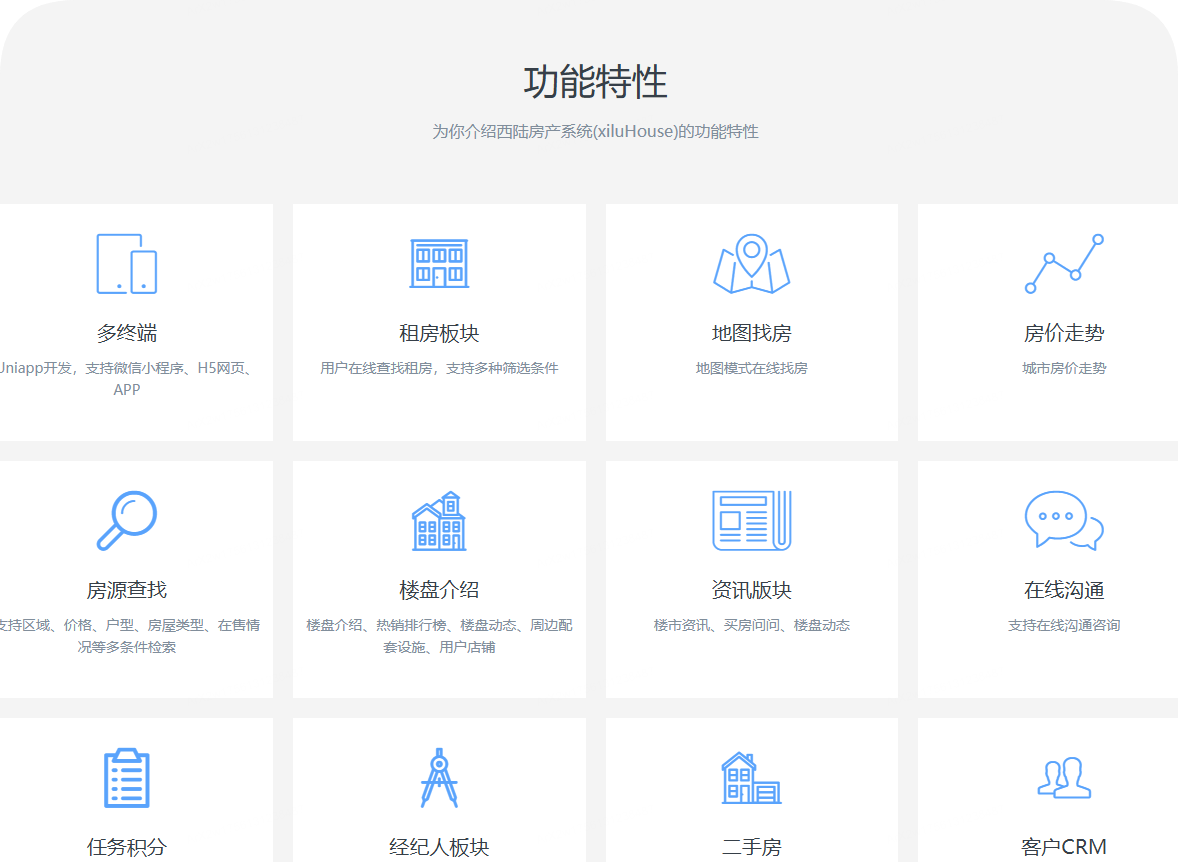Click the xiluHouse subtitle under the main heading
1178x862 pixels.
tap(595, 131)
